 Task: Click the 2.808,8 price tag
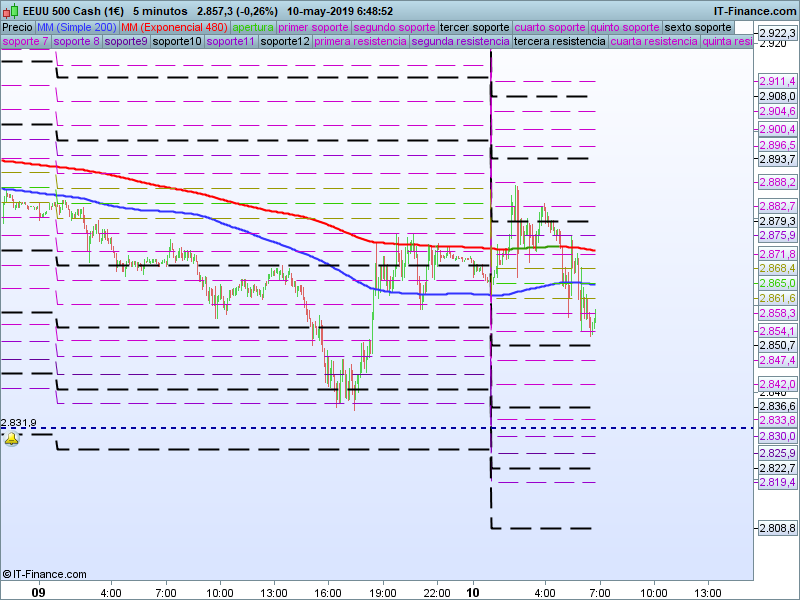(x=777, y=528)
